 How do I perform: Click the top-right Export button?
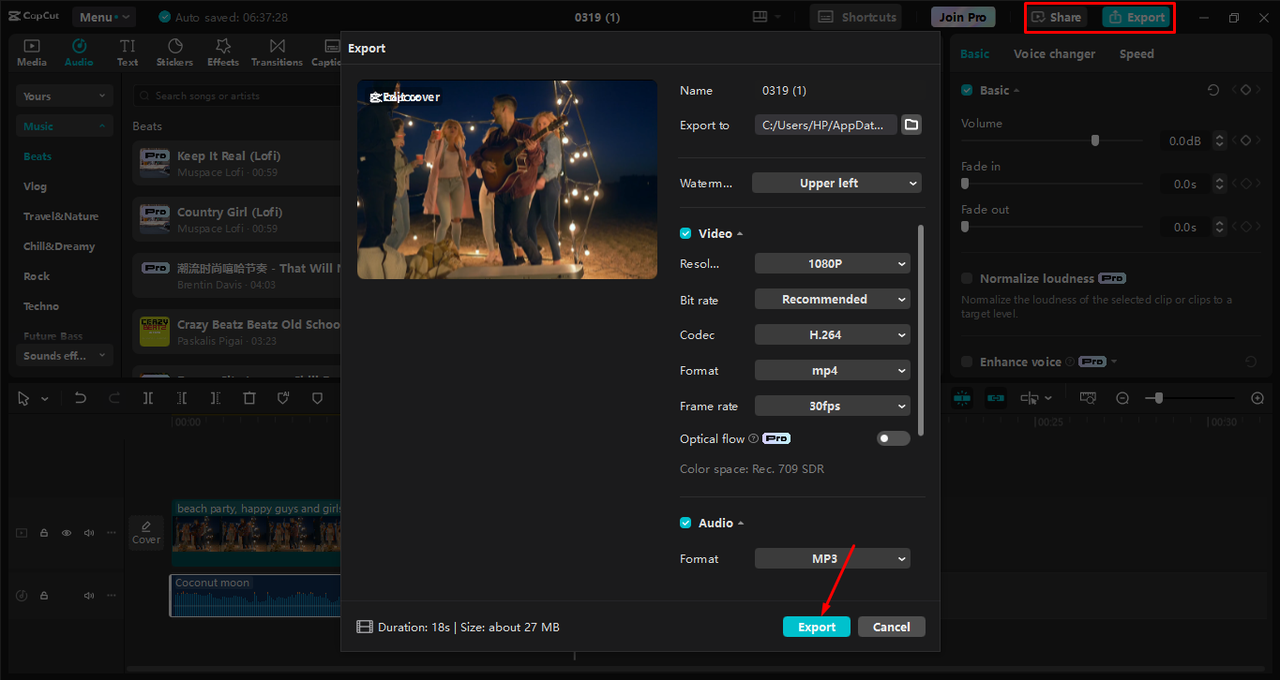(1137, 17)
